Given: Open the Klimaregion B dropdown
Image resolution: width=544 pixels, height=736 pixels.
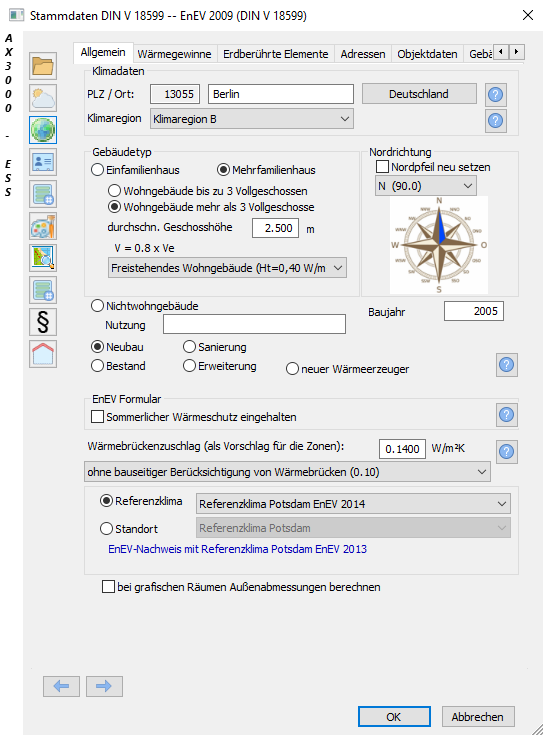Looking at the screenshot, I should point(252,119).
